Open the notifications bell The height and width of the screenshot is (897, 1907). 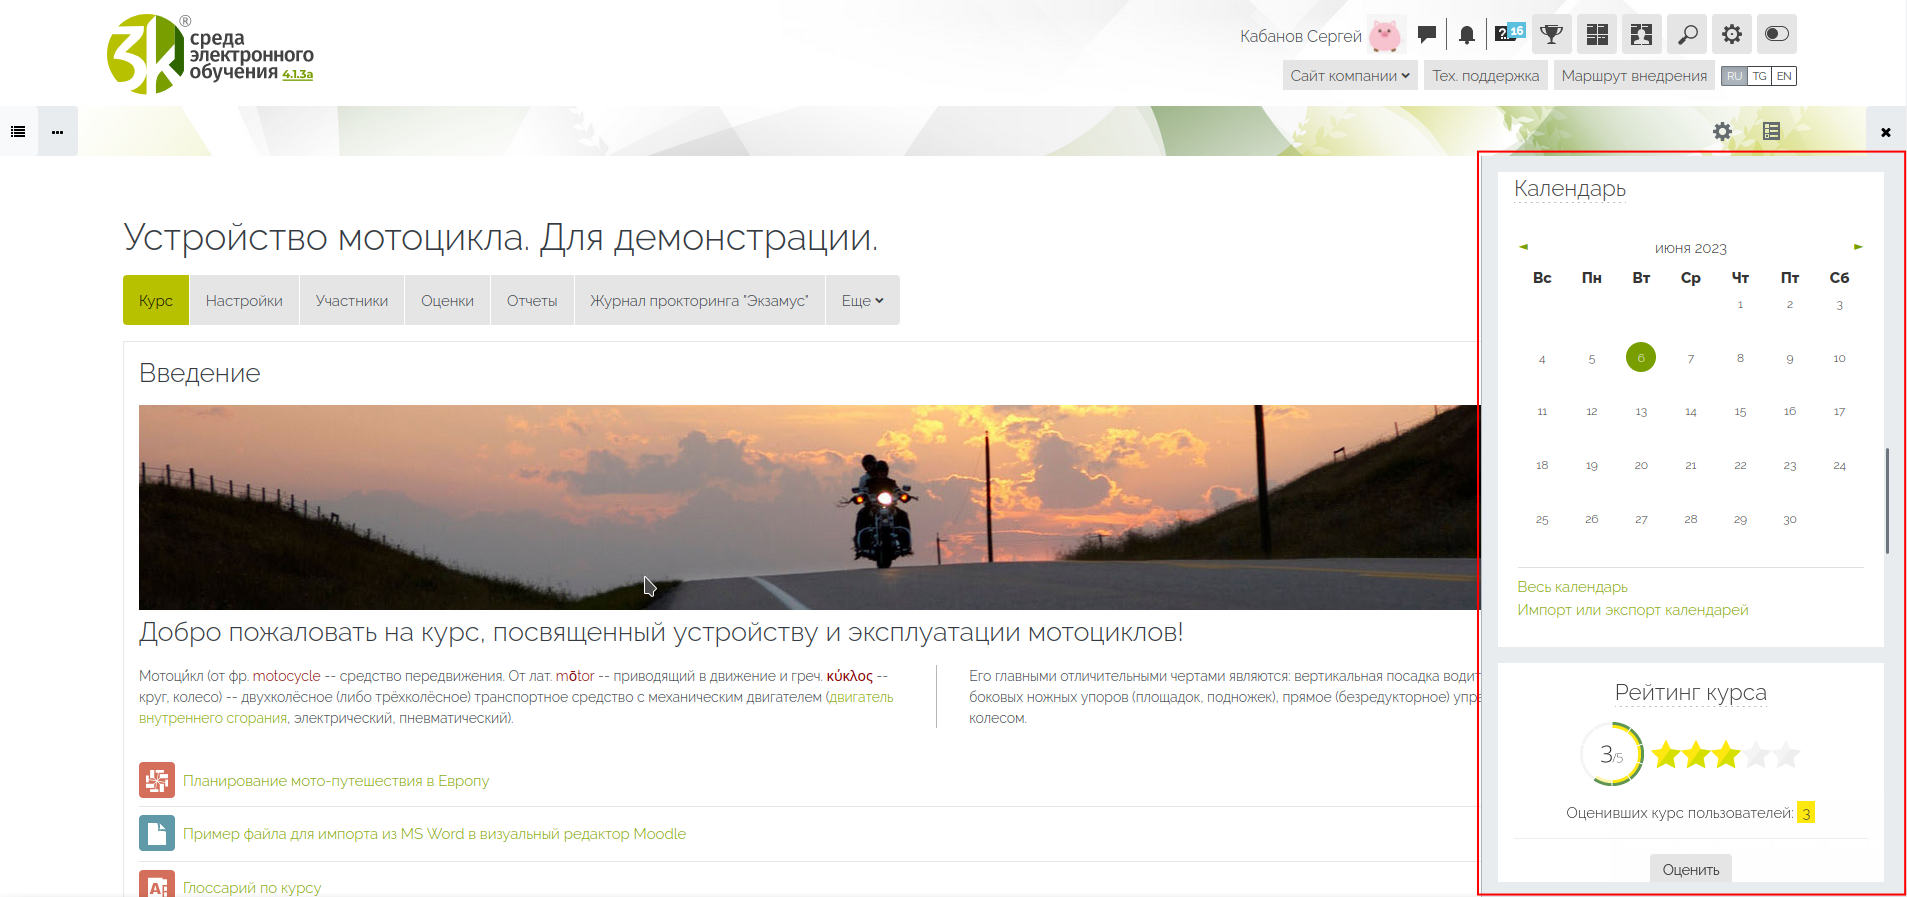1466,35
